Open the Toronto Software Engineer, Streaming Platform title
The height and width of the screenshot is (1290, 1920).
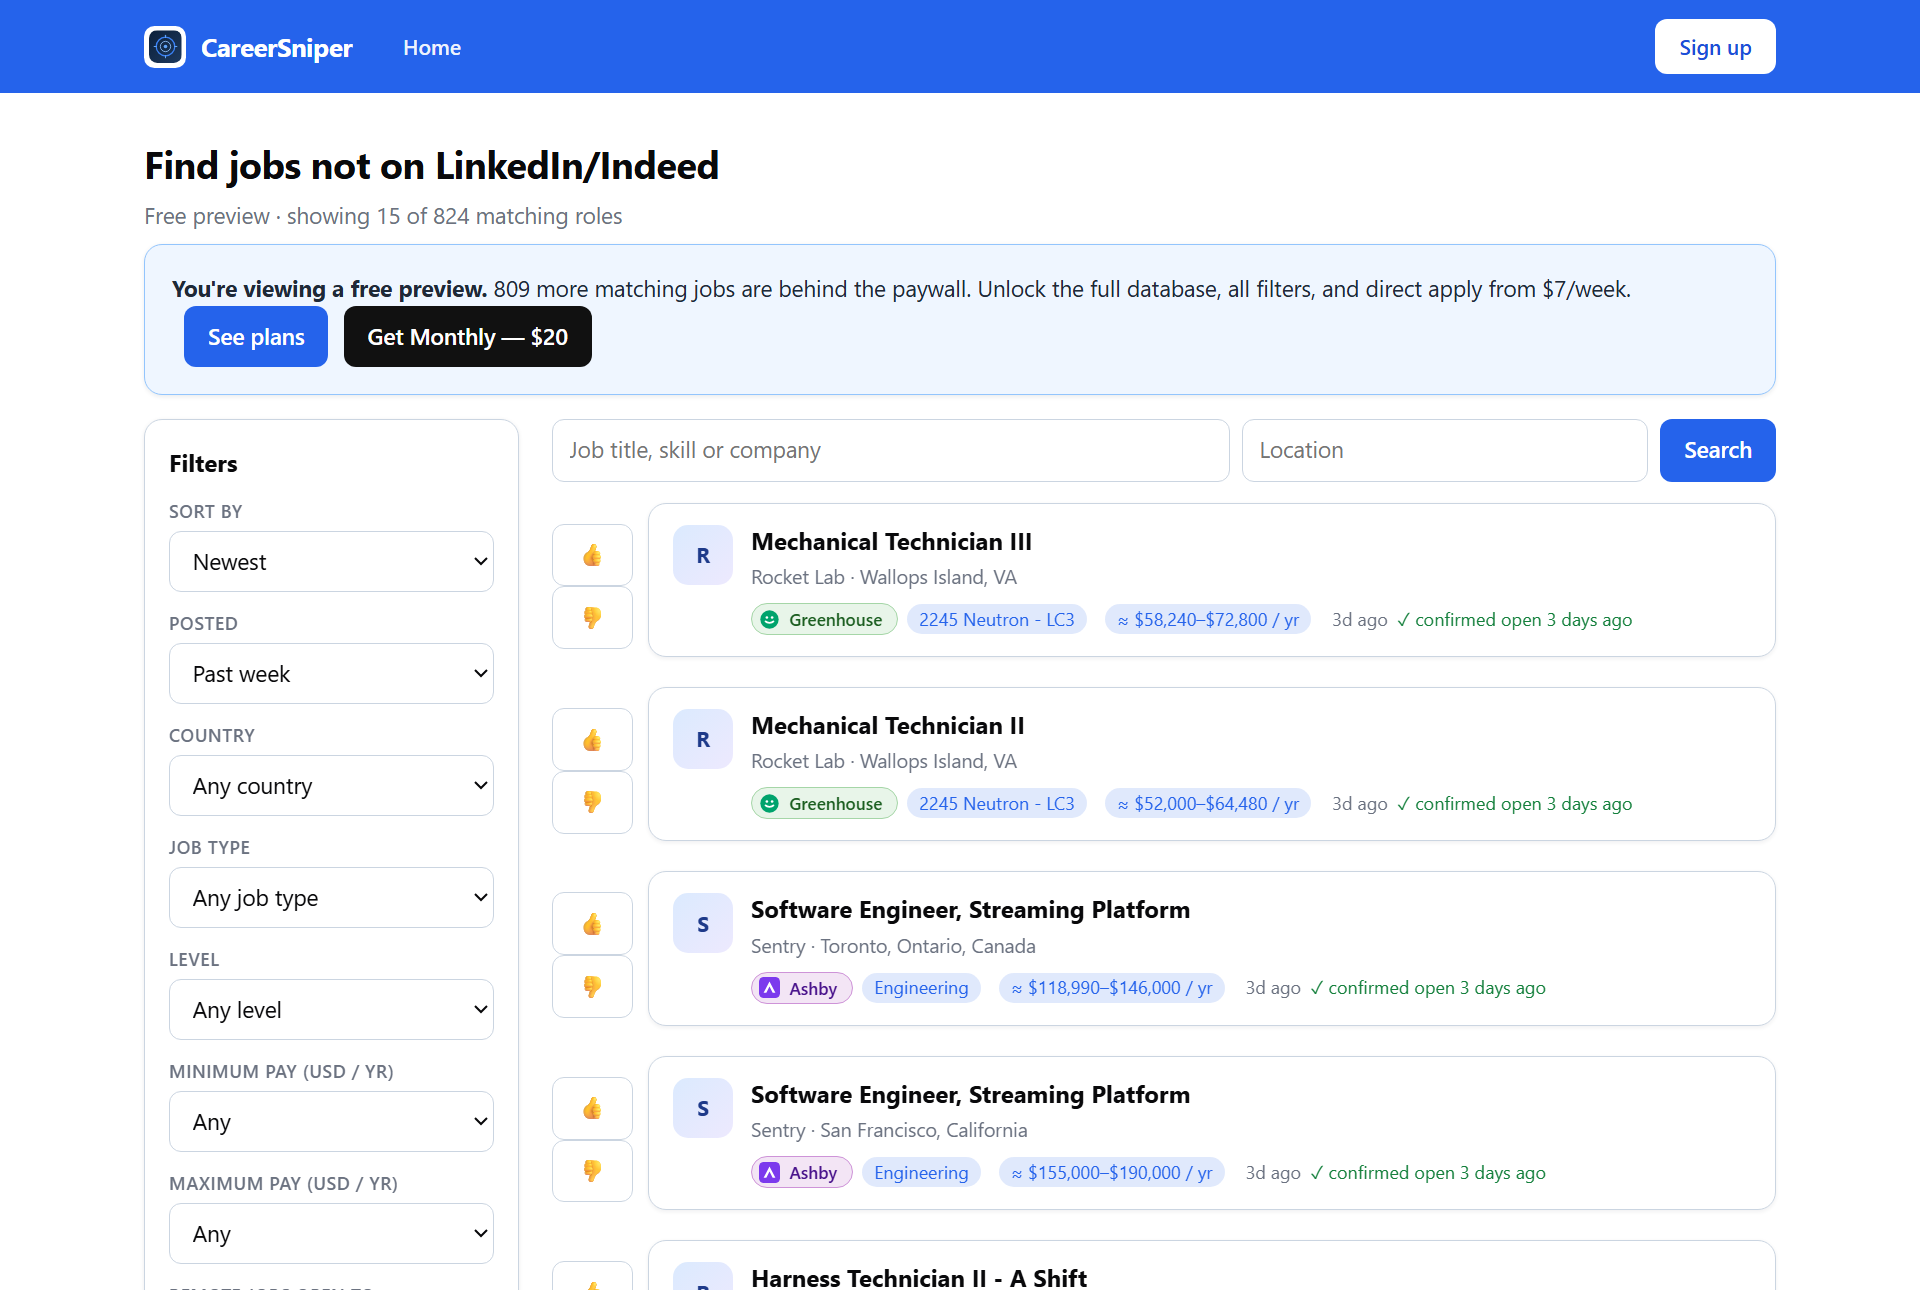click(970, 910)
